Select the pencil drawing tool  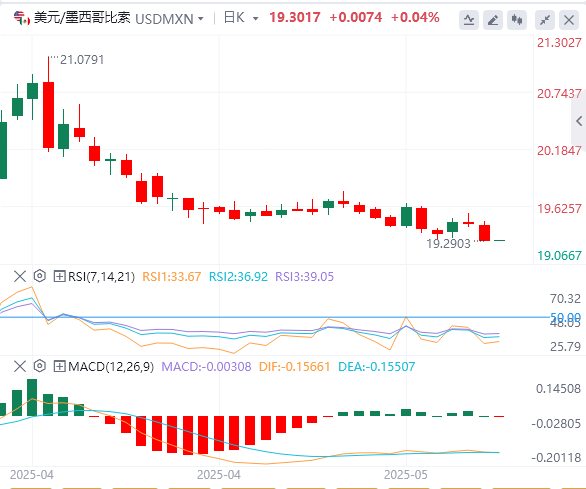coord(493,19)
